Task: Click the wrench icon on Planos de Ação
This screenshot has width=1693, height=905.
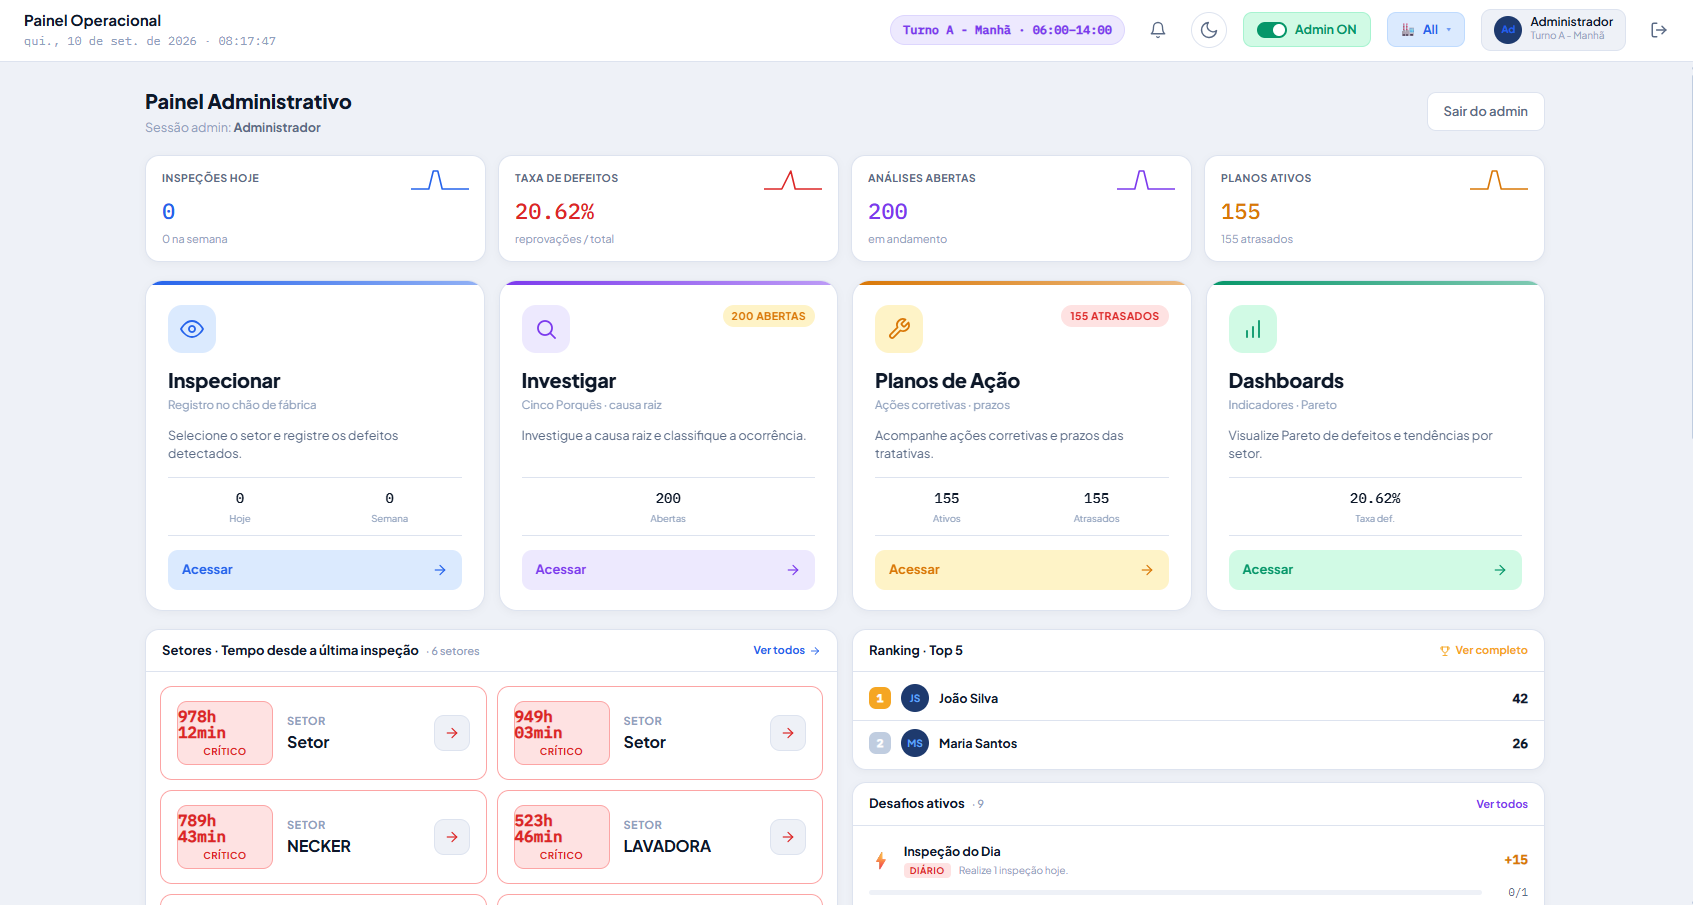Action: 899,329
